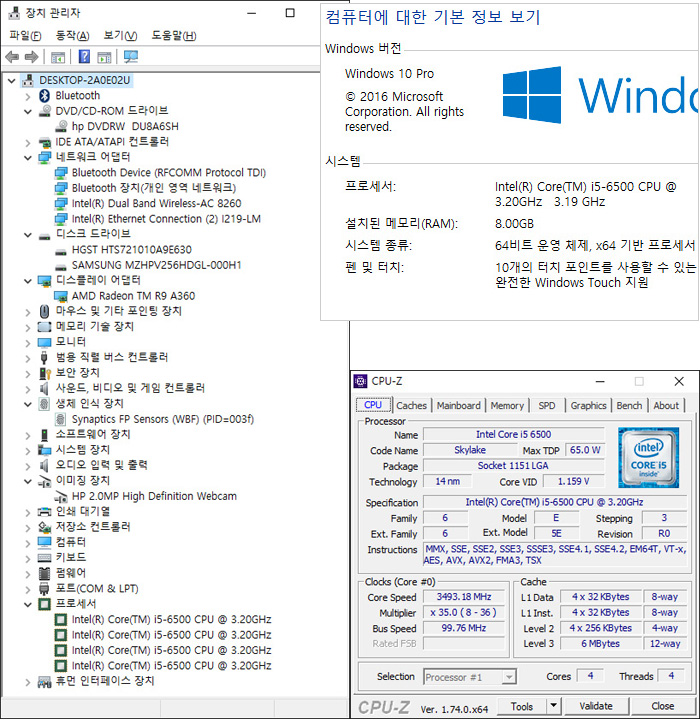Open the 도움말(H) menu
Image resolution: width=700 pixels, height=724 pixels.
[x=174, y=36]
